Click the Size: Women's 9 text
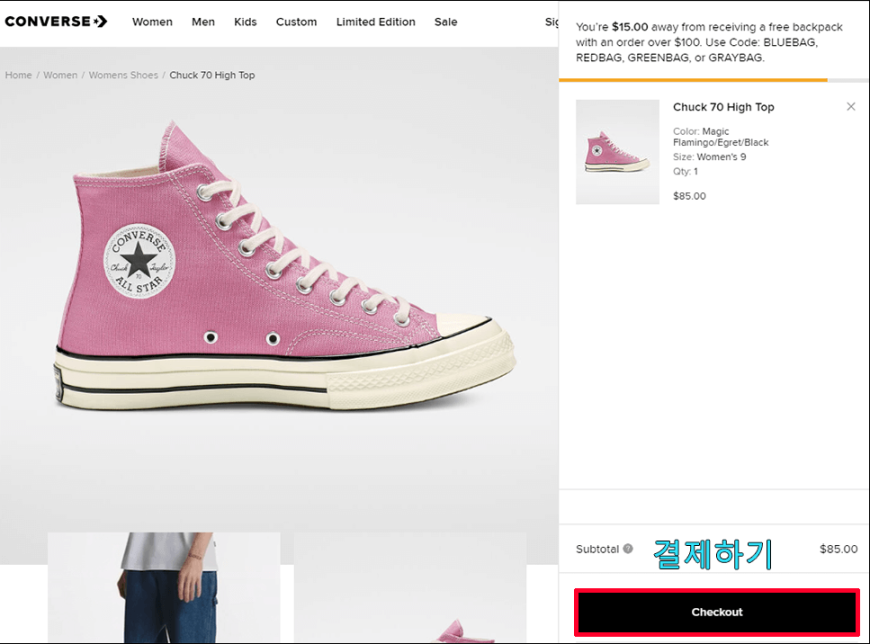 (710, 157)
